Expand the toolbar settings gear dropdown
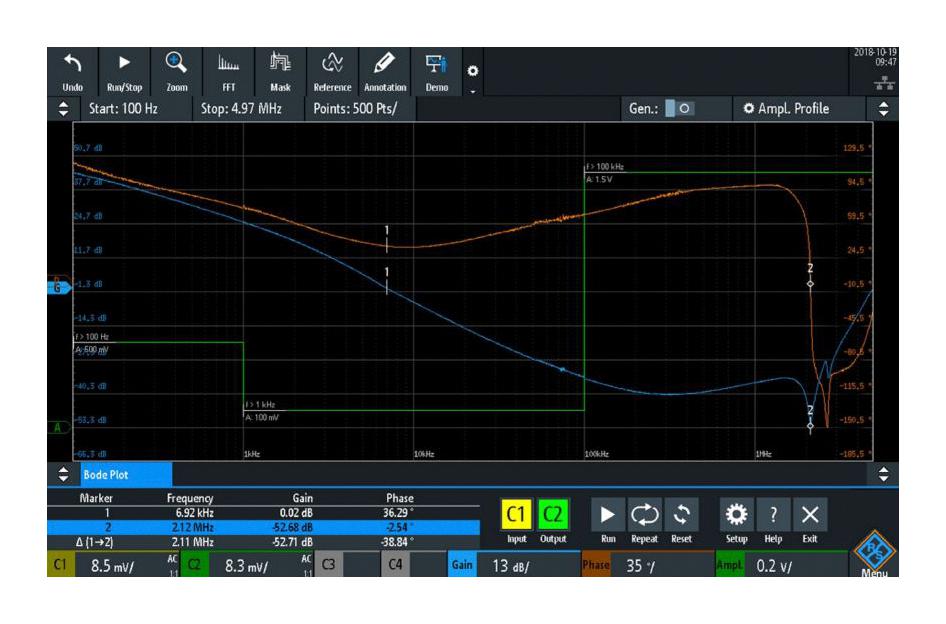946x624 pixels. pyautogui.click(x=473, y=76)
